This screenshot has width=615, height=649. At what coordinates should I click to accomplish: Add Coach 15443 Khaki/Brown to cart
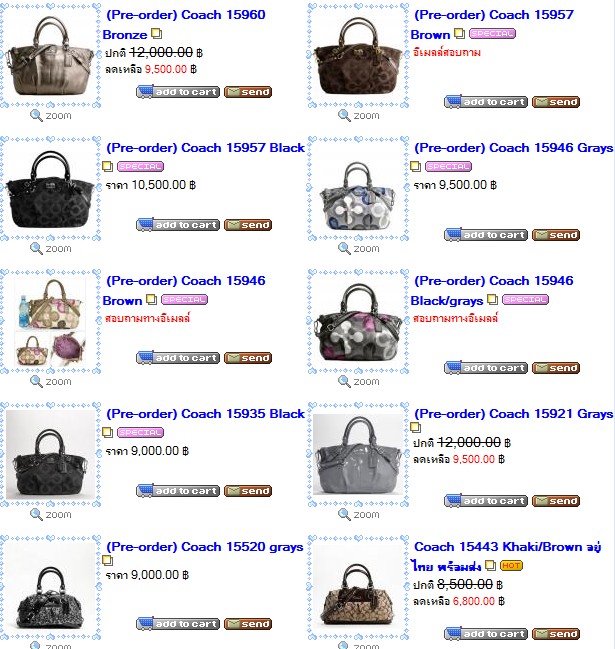(486, 634)
